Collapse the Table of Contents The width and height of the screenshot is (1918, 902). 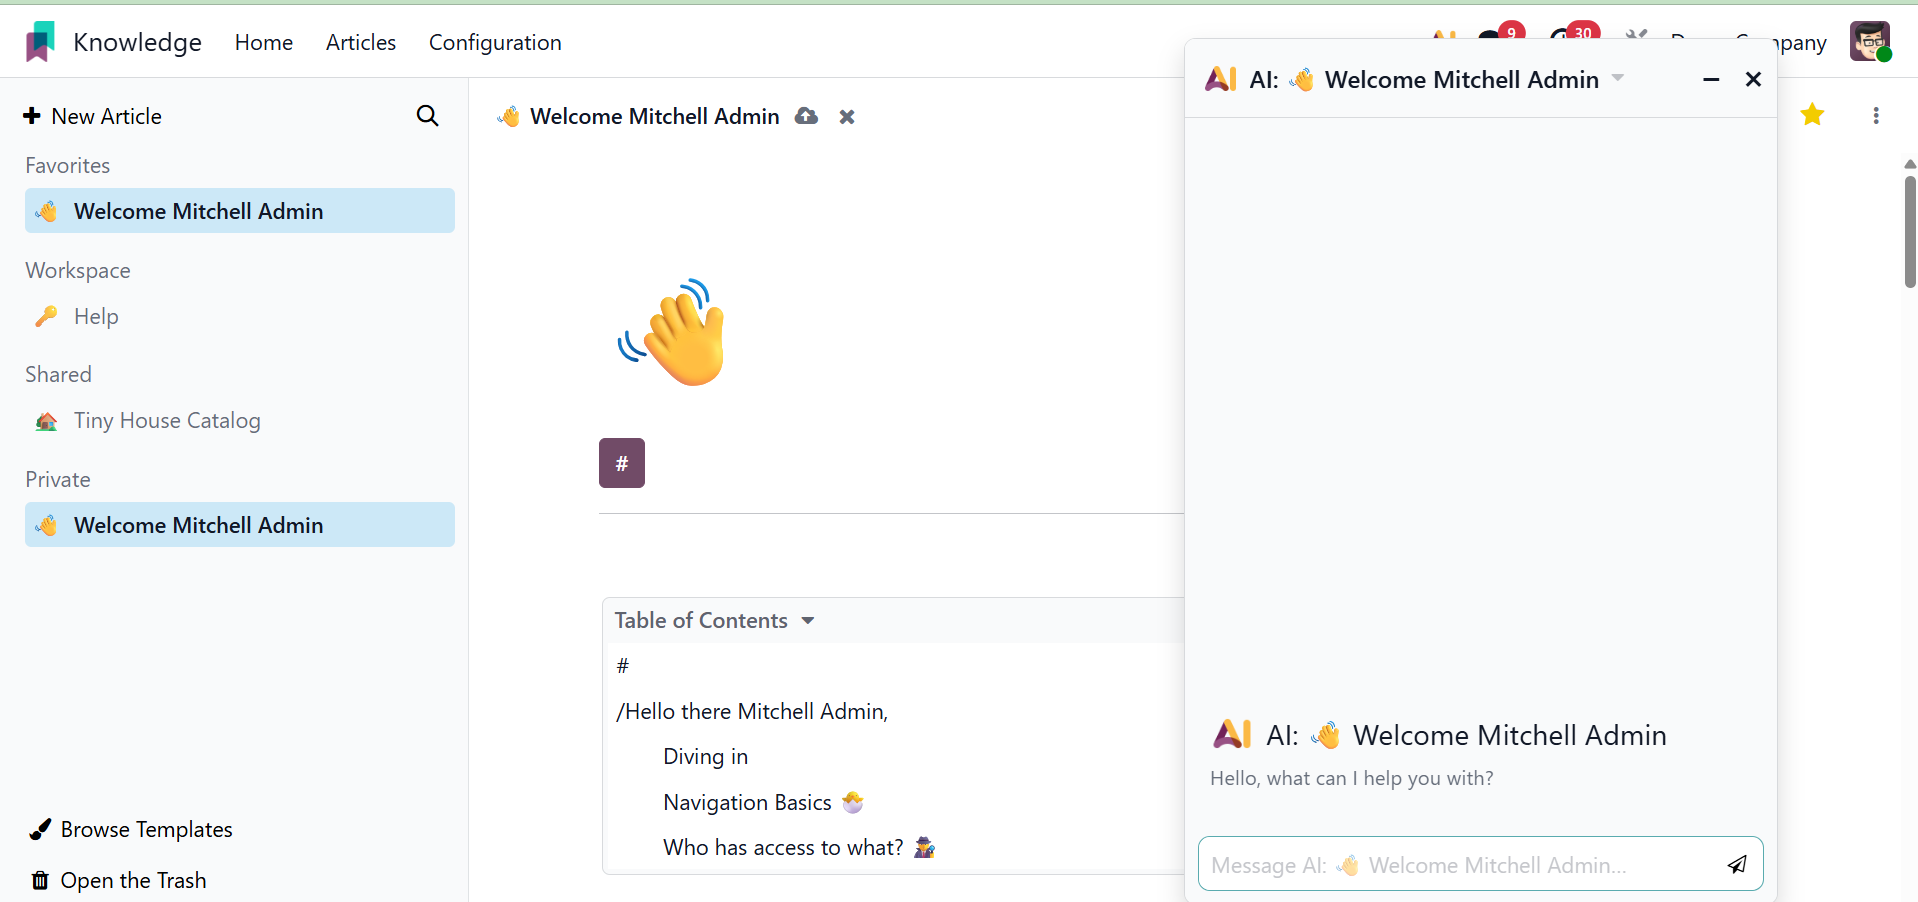[x=808, y=621]
